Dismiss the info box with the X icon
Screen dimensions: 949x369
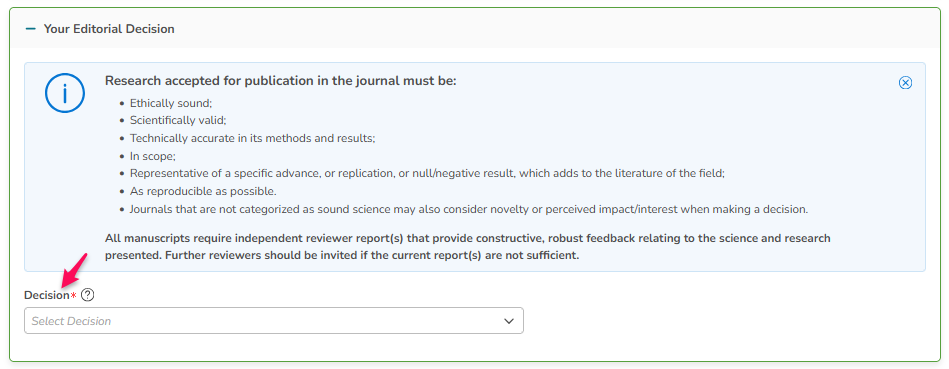point(905,83)
